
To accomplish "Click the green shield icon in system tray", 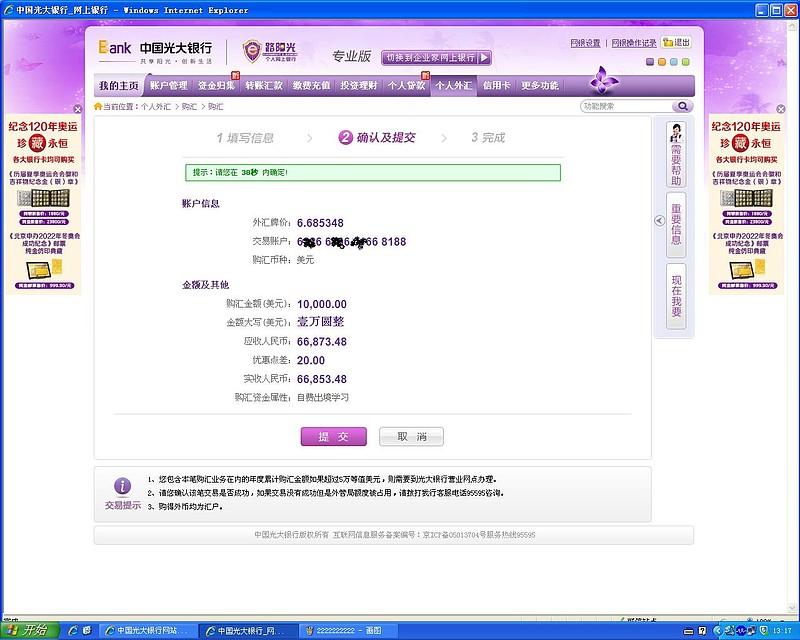I will 764,631.
